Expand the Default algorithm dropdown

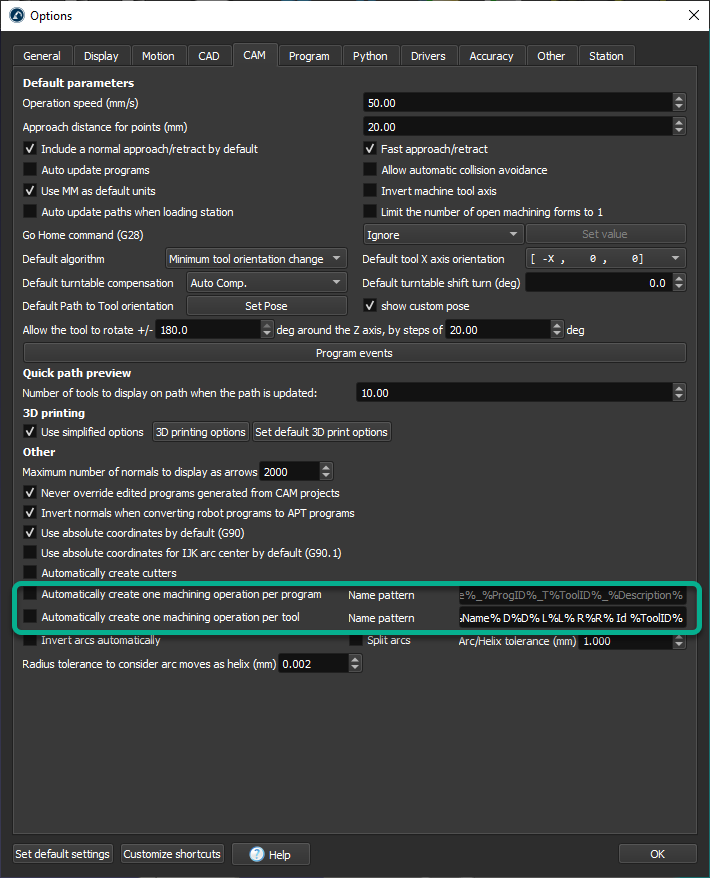coord(255,259)
